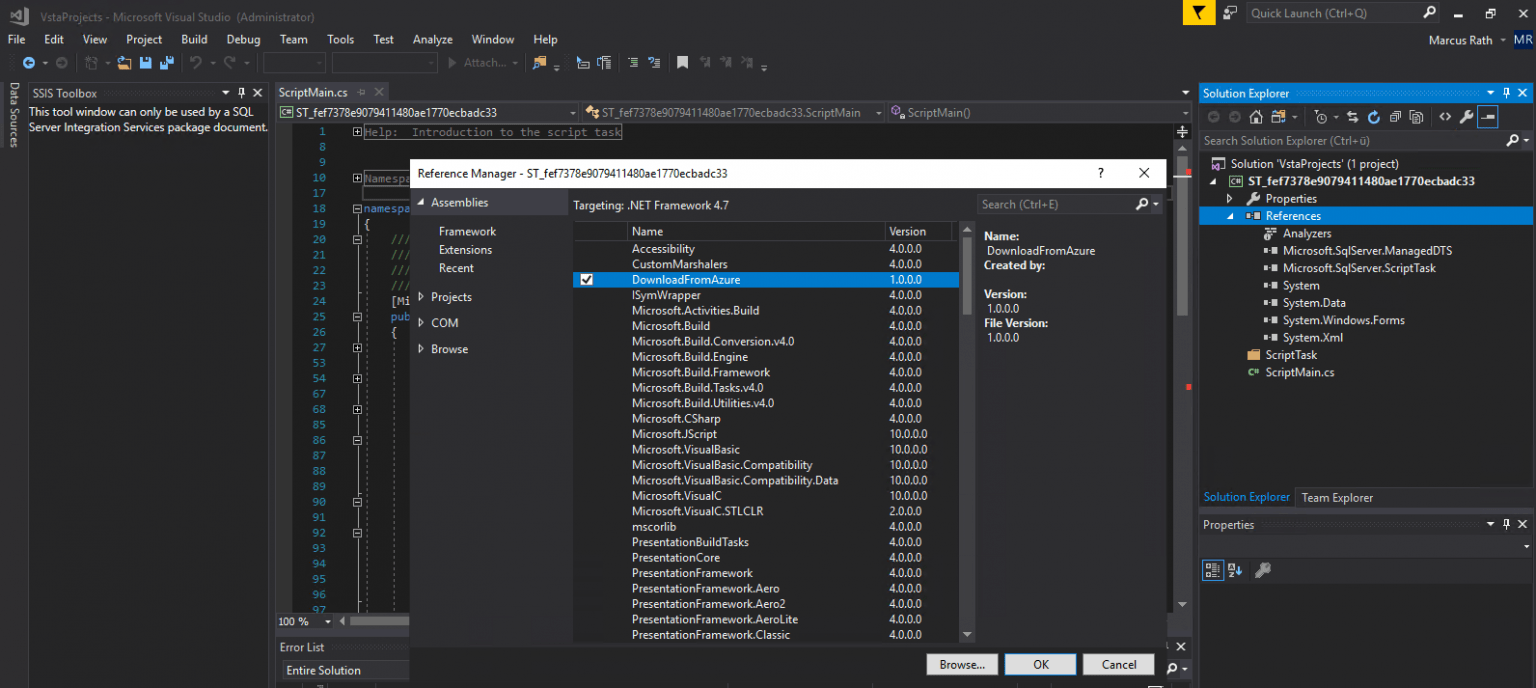
Task: Uncheck the DownloadFromAzure assembly checkbox
Action: click(586, 280)
